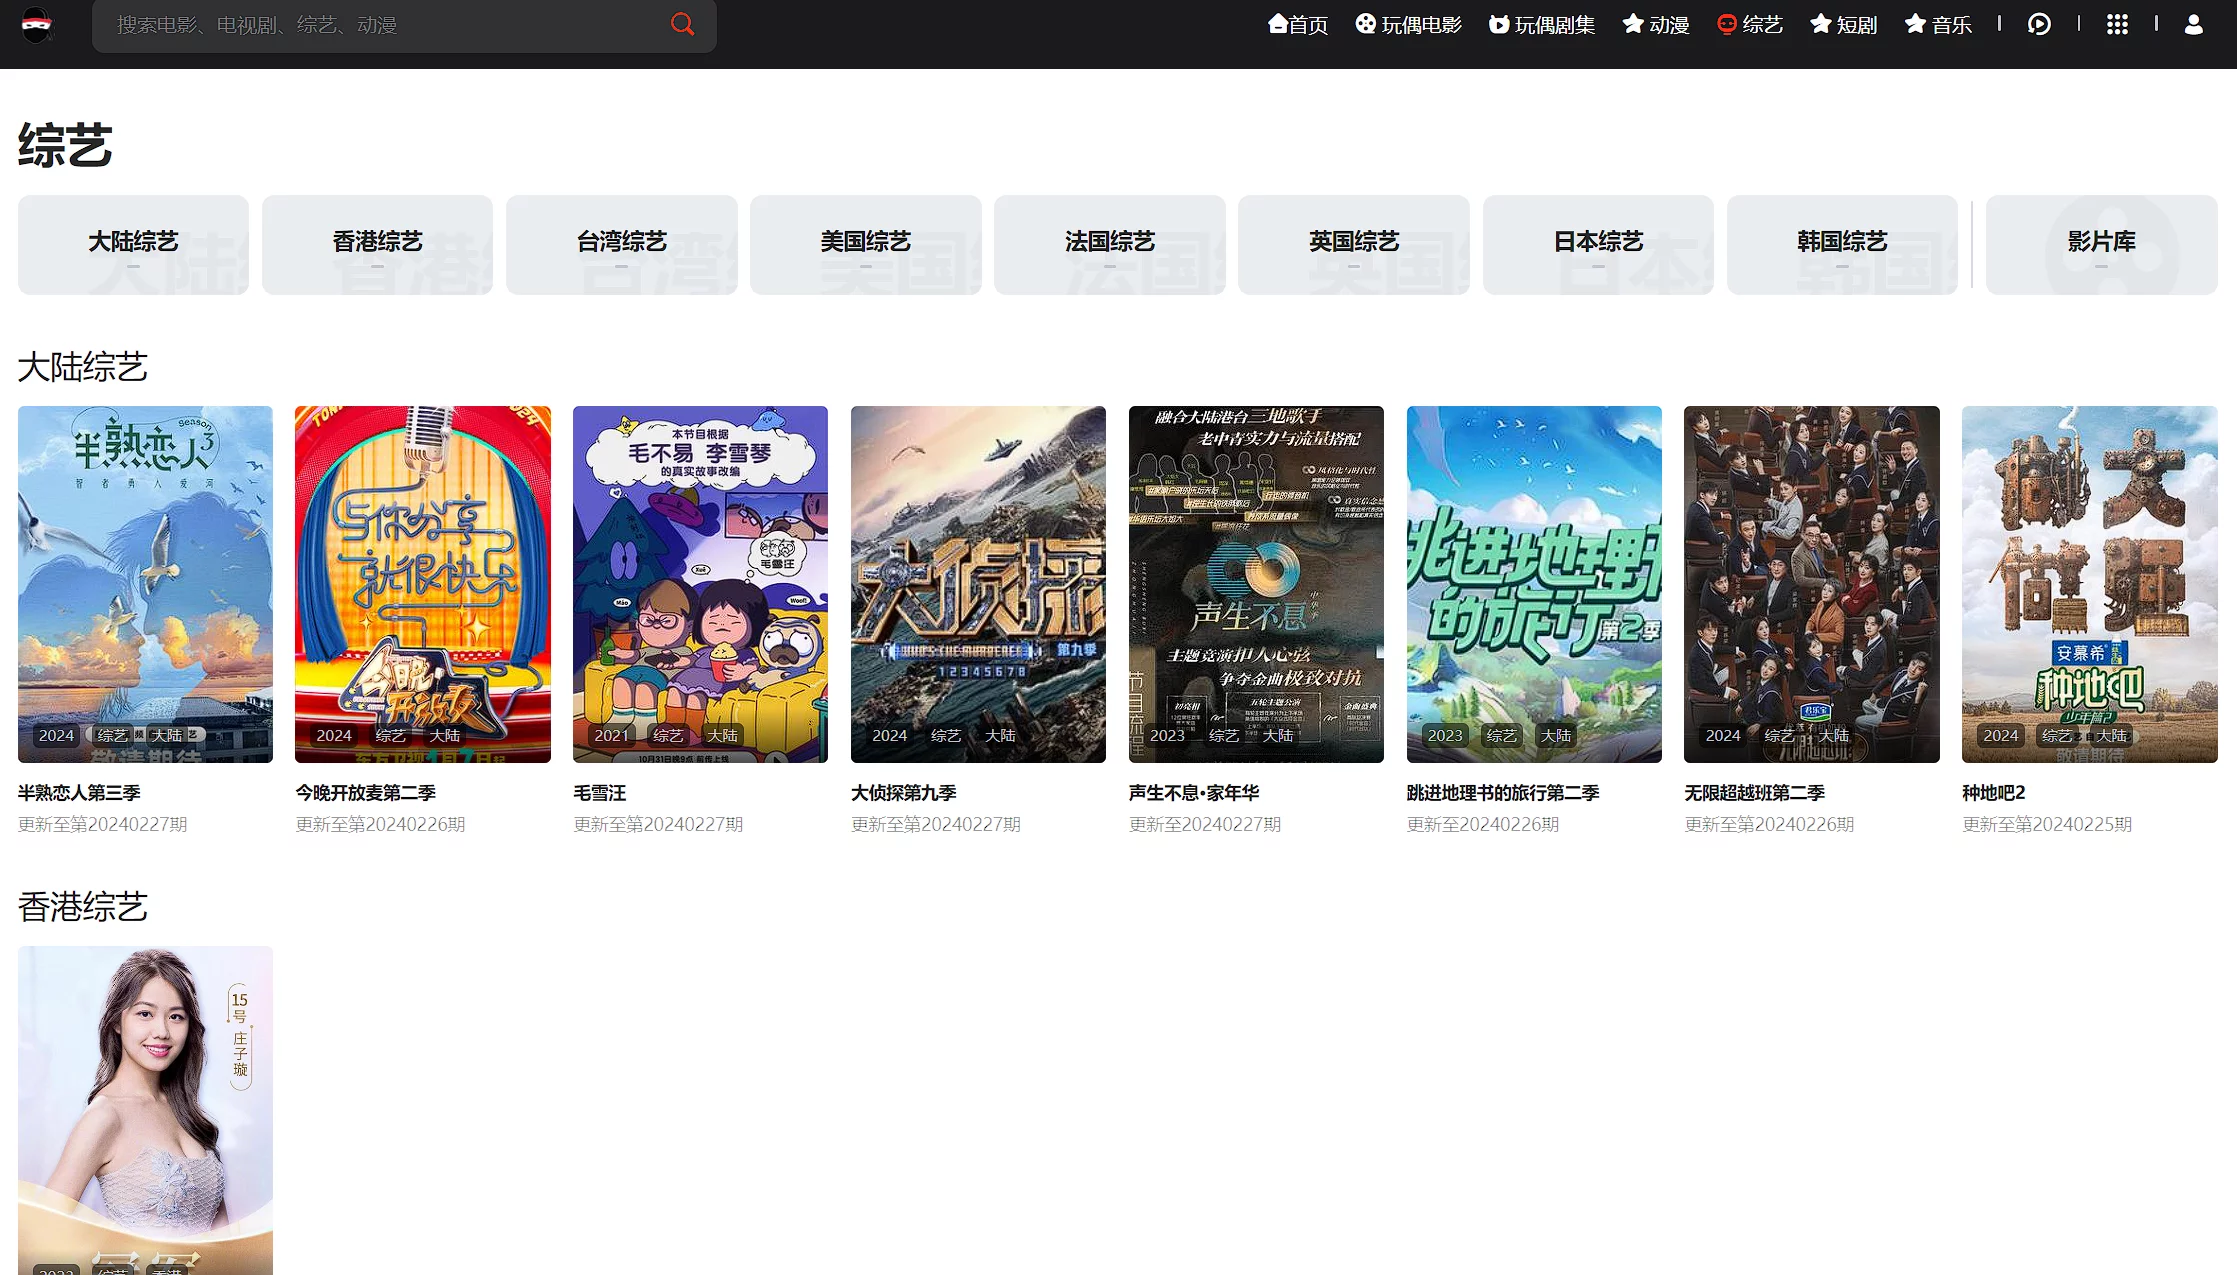The image size is (2237, 1275).
Task: Open the 影片库 library button
Action: pyautogui.click(x=2101, y=243)
